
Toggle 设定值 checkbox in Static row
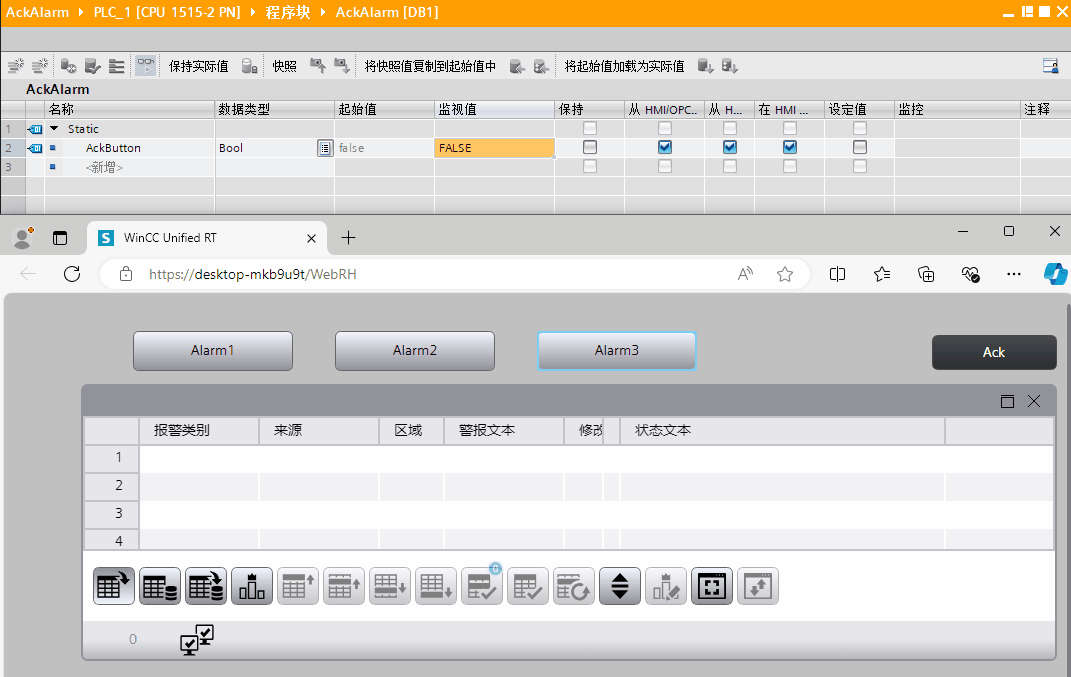(x=860, y=128)
